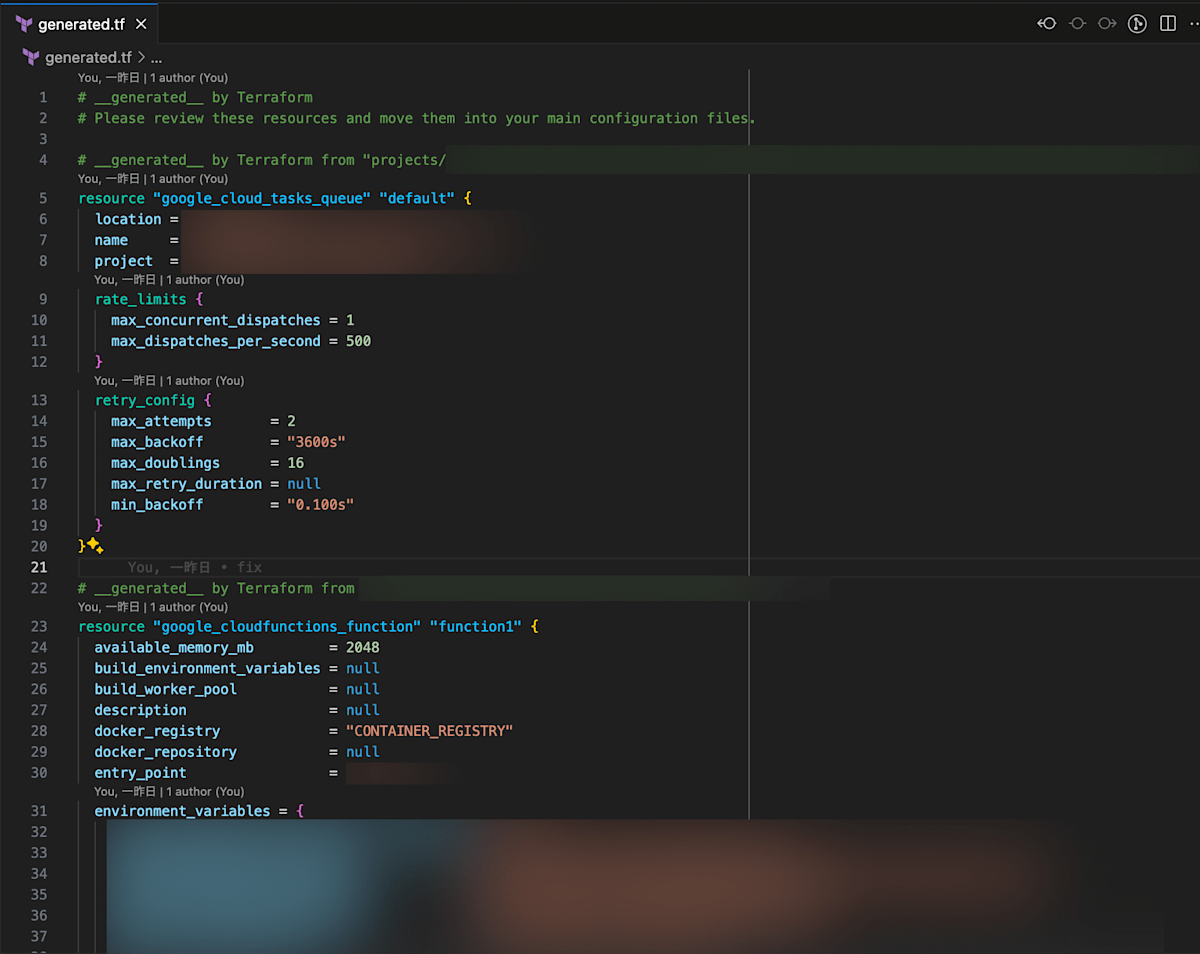Click line number 5 in the gutter
This screenshot has width=1200, height=954.
coord(43,198)
